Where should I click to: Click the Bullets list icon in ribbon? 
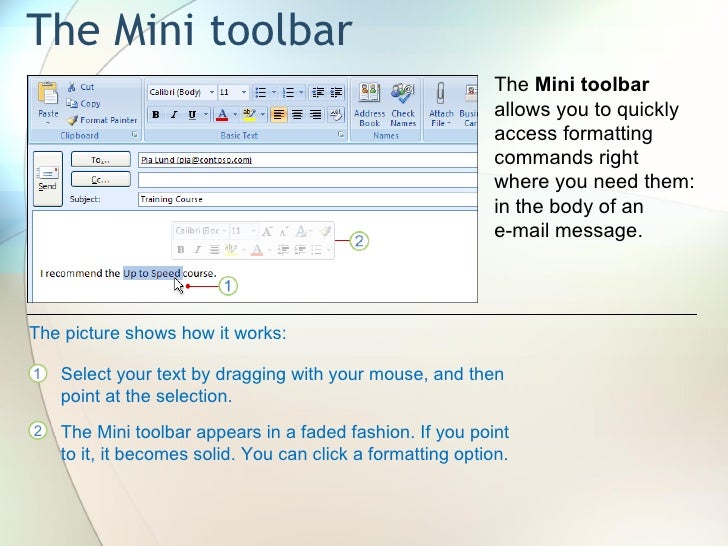261,92
